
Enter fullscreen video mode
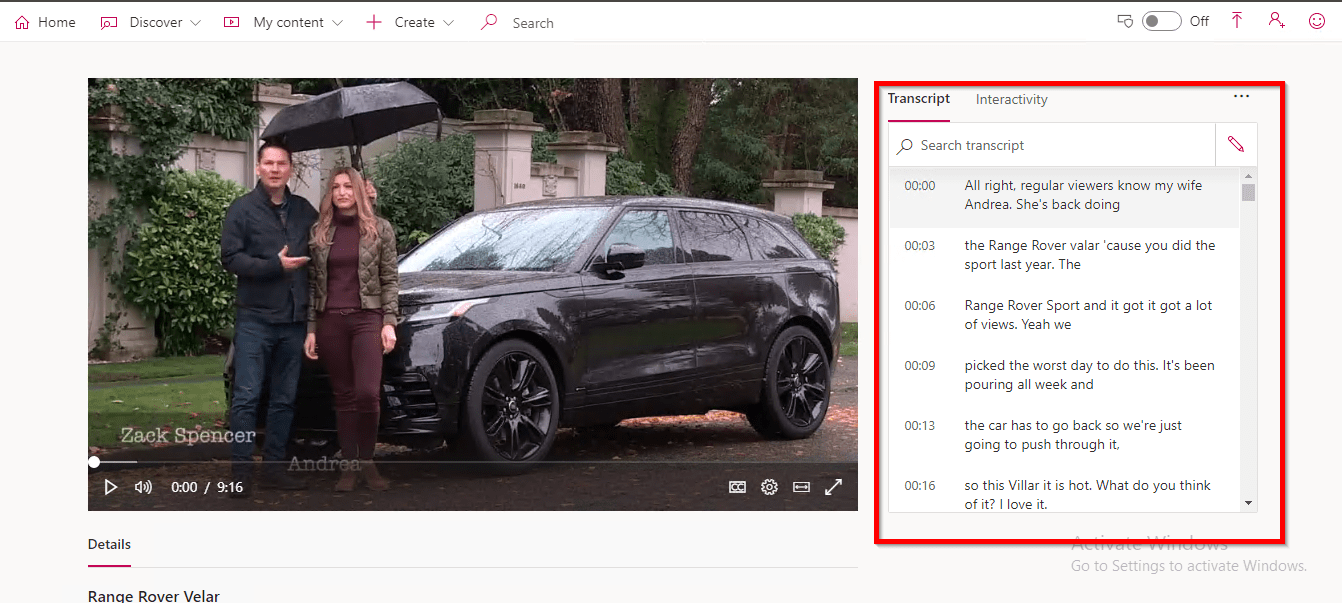(833, 487)
